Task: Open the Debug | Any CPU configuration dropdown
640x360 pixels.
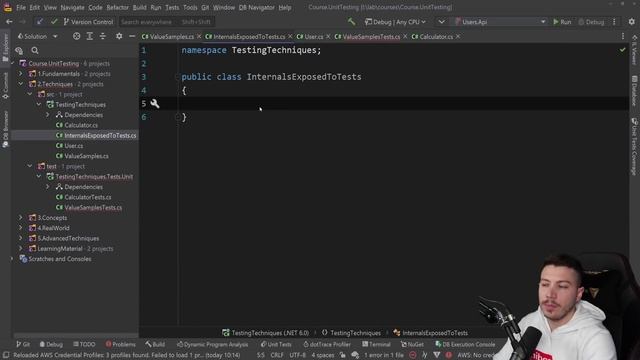Action: click(x=396, y=22)
